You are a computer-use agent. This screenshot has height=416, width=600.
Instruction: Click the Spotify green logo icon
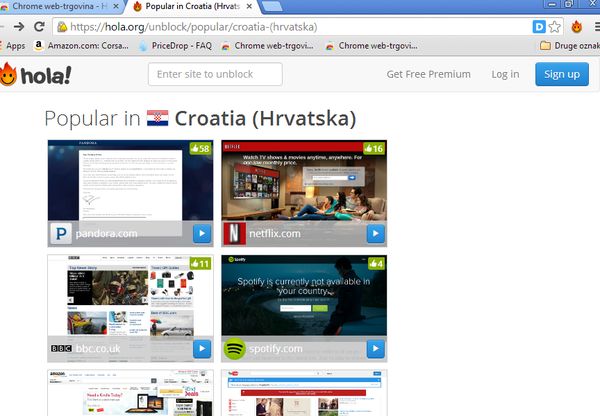[235, 349]
